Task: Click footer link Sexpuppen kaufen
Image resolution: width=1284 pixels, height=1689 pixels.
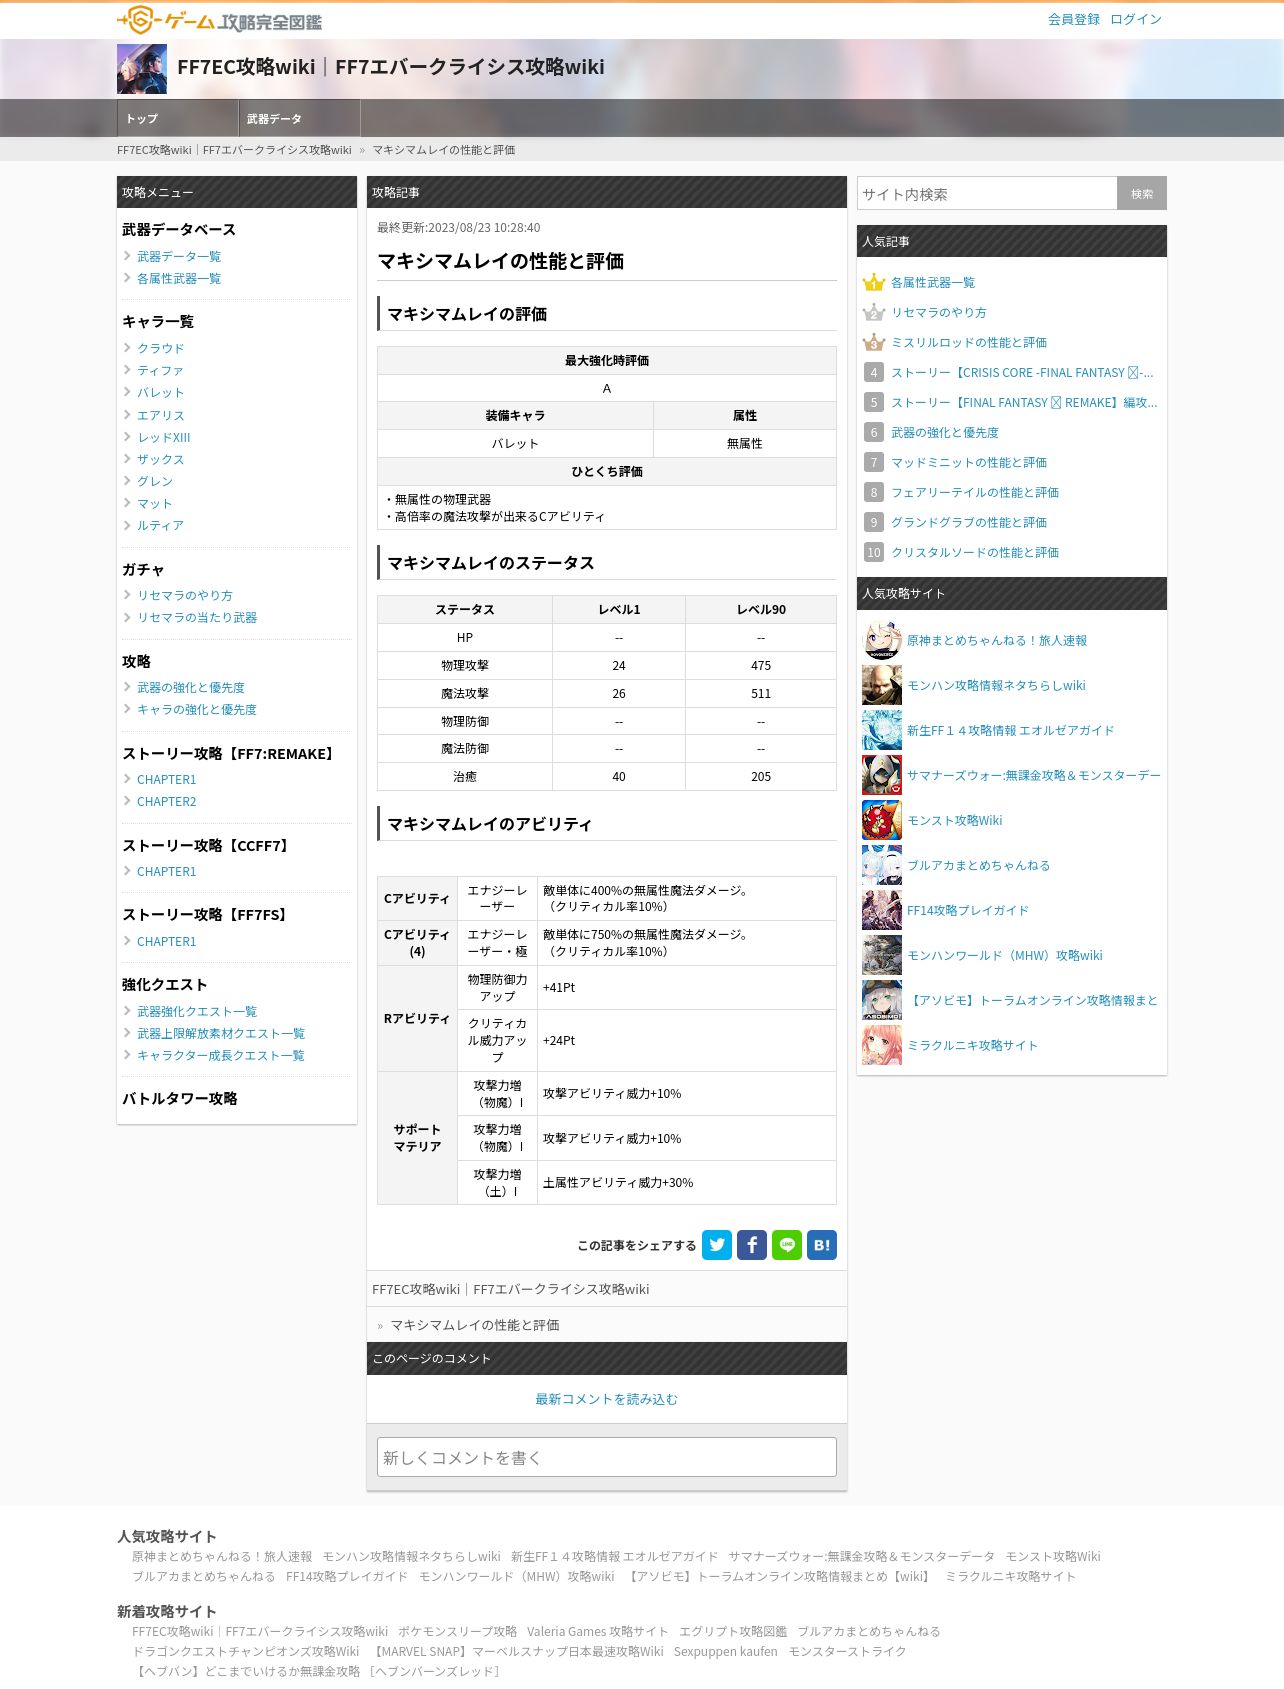Action: pos(725,1651)
